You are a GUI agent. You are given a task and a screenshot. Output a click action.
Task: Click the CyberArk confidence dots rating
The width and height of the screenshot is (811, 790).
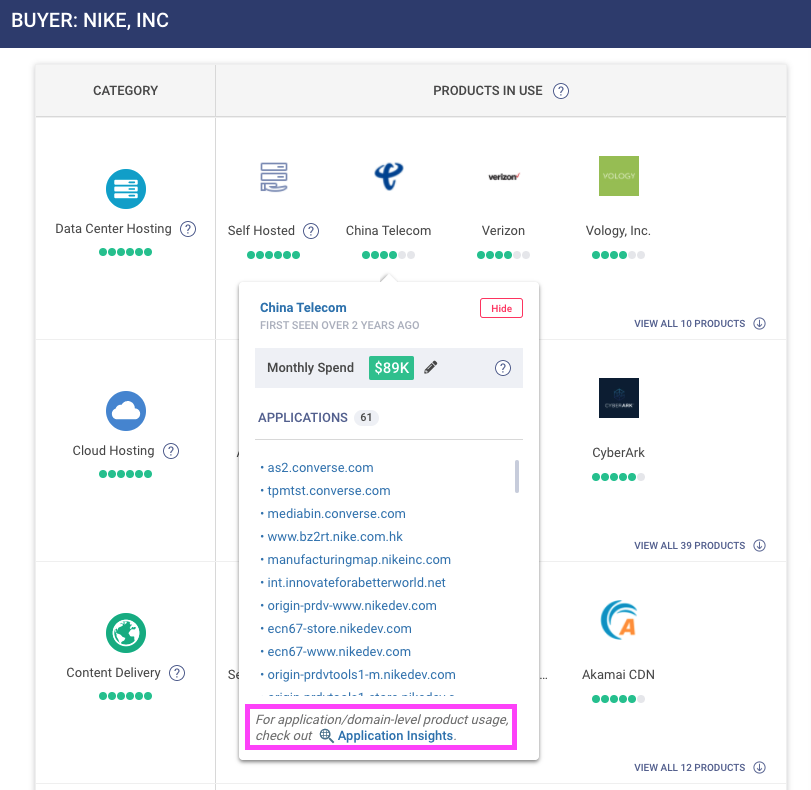point(619,476)
